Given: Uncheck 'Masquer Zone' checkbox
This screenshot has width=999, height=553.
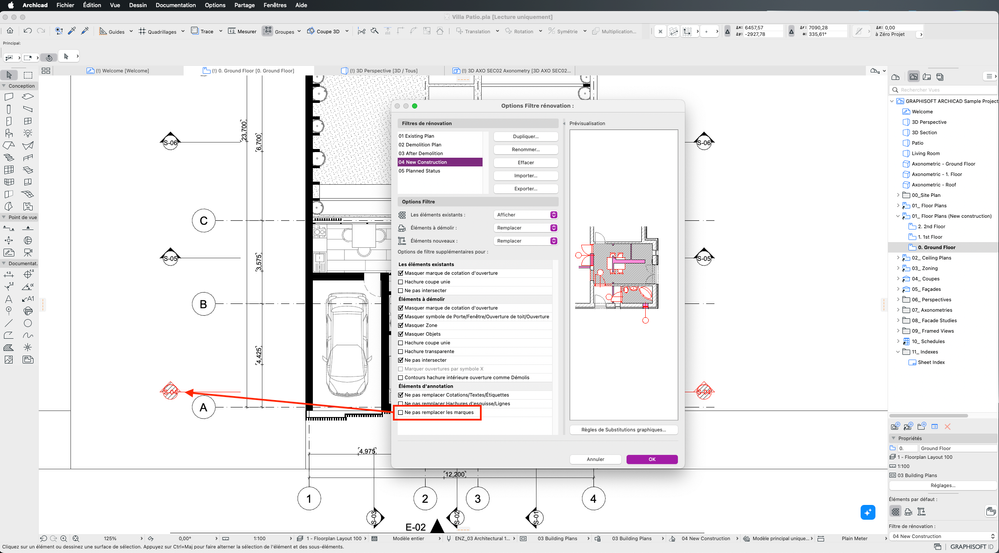Looking at the screenshot, I should pyautogui.click(x=401, y=325).
